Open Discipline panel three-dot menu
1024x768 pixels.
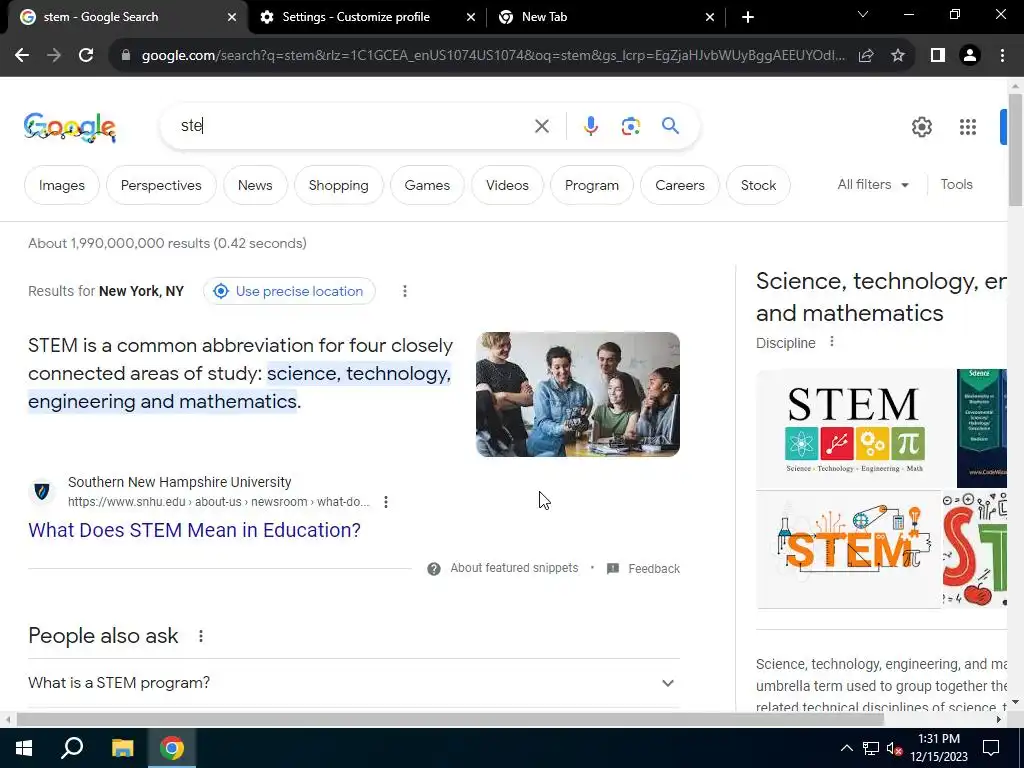[x=831, y=342]
